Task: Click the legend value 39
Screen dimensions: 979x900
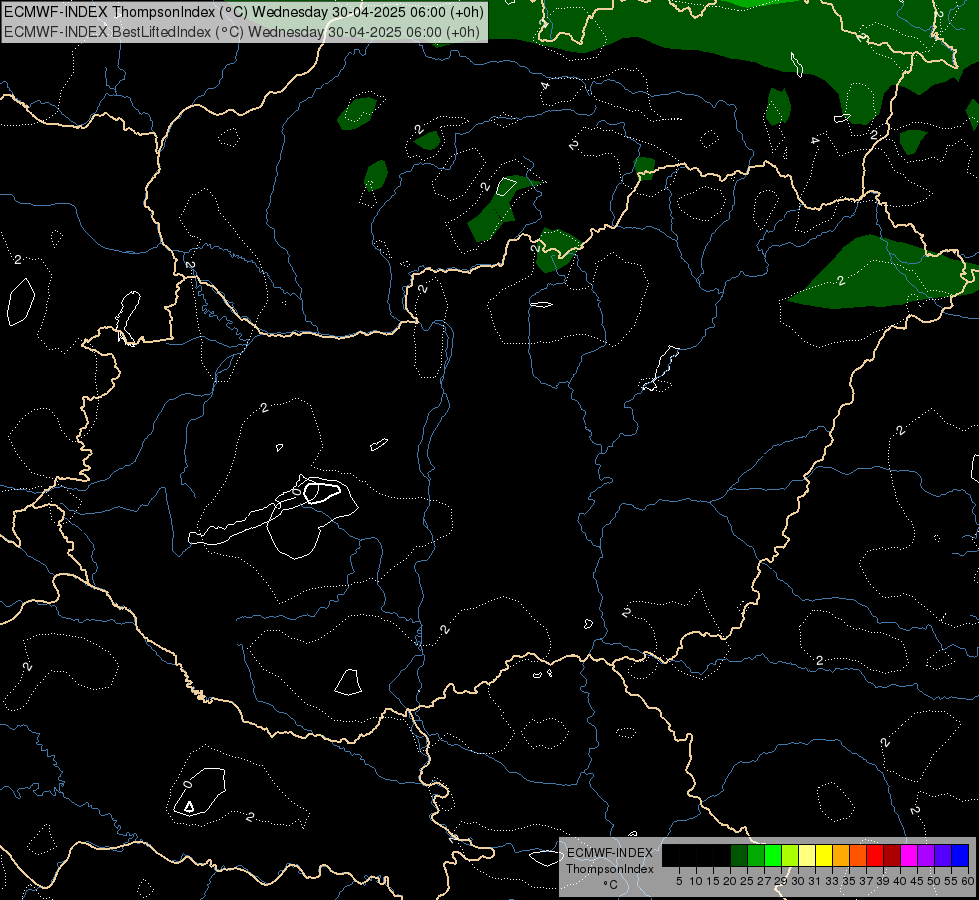Action: coord(883,881)
